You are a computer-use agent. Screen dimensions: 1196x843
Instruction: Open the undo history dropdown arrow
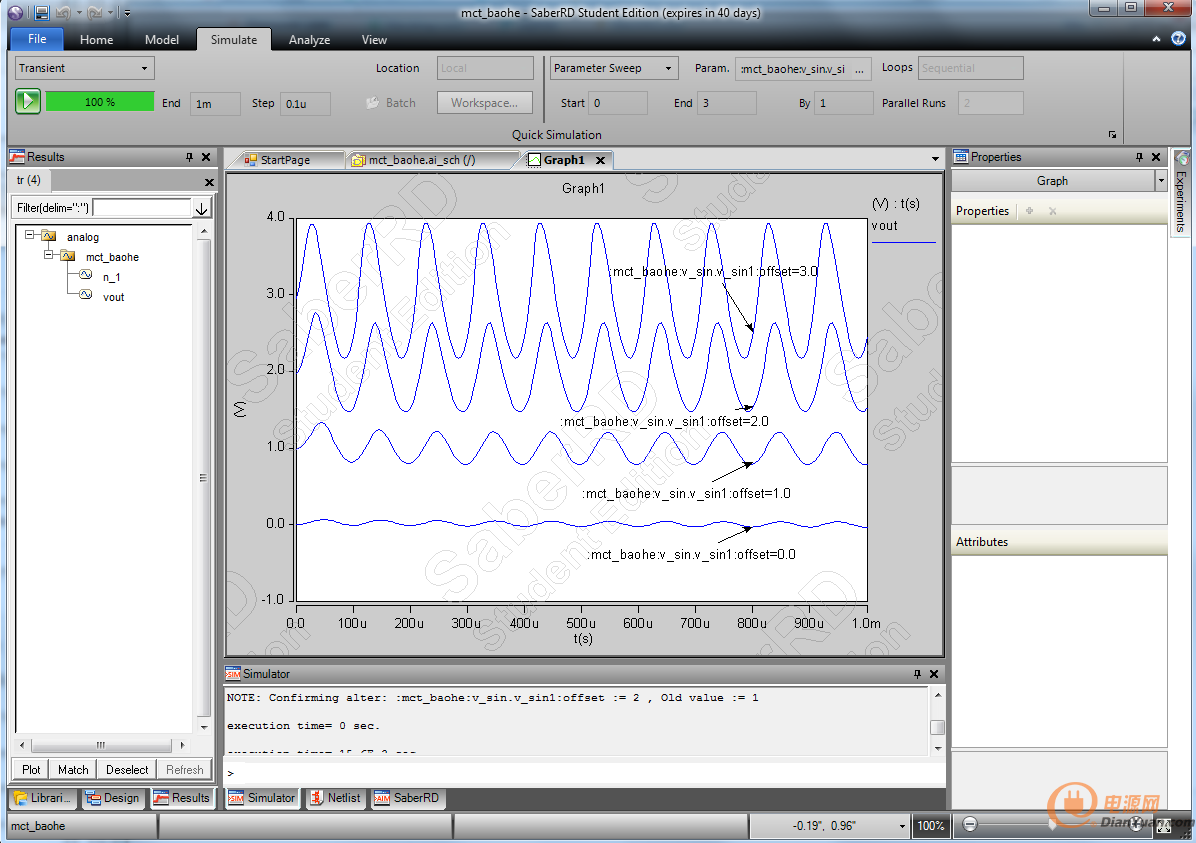coord(79,13)
